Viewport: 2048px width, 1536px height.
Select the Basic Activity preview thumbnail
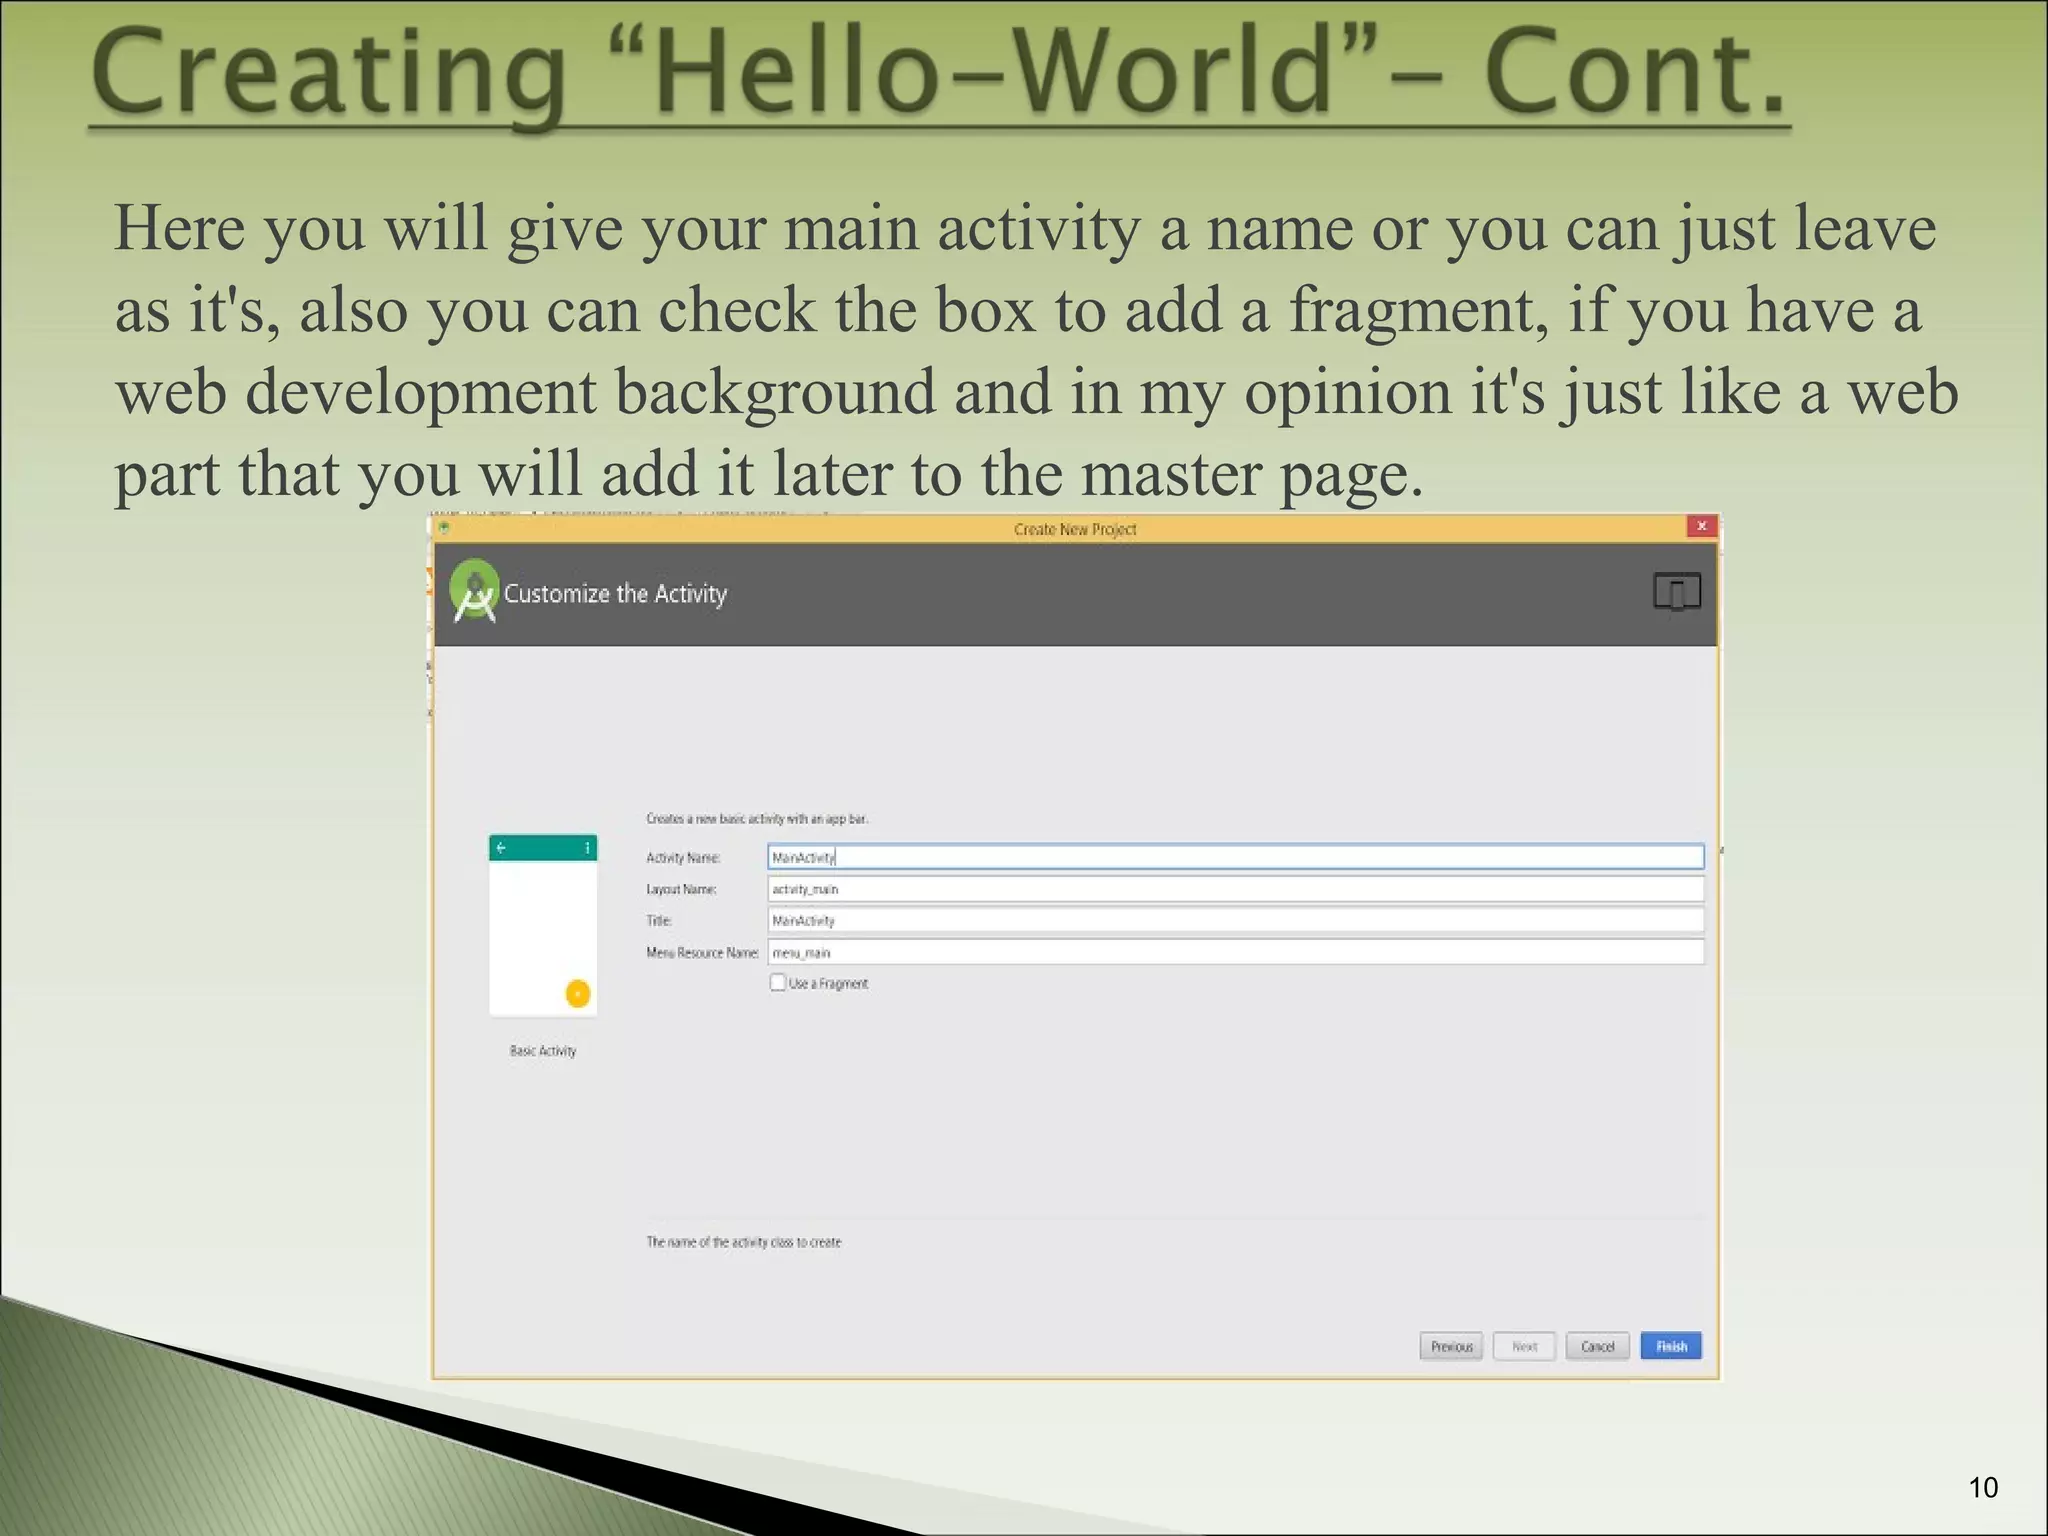click(543, 925)
